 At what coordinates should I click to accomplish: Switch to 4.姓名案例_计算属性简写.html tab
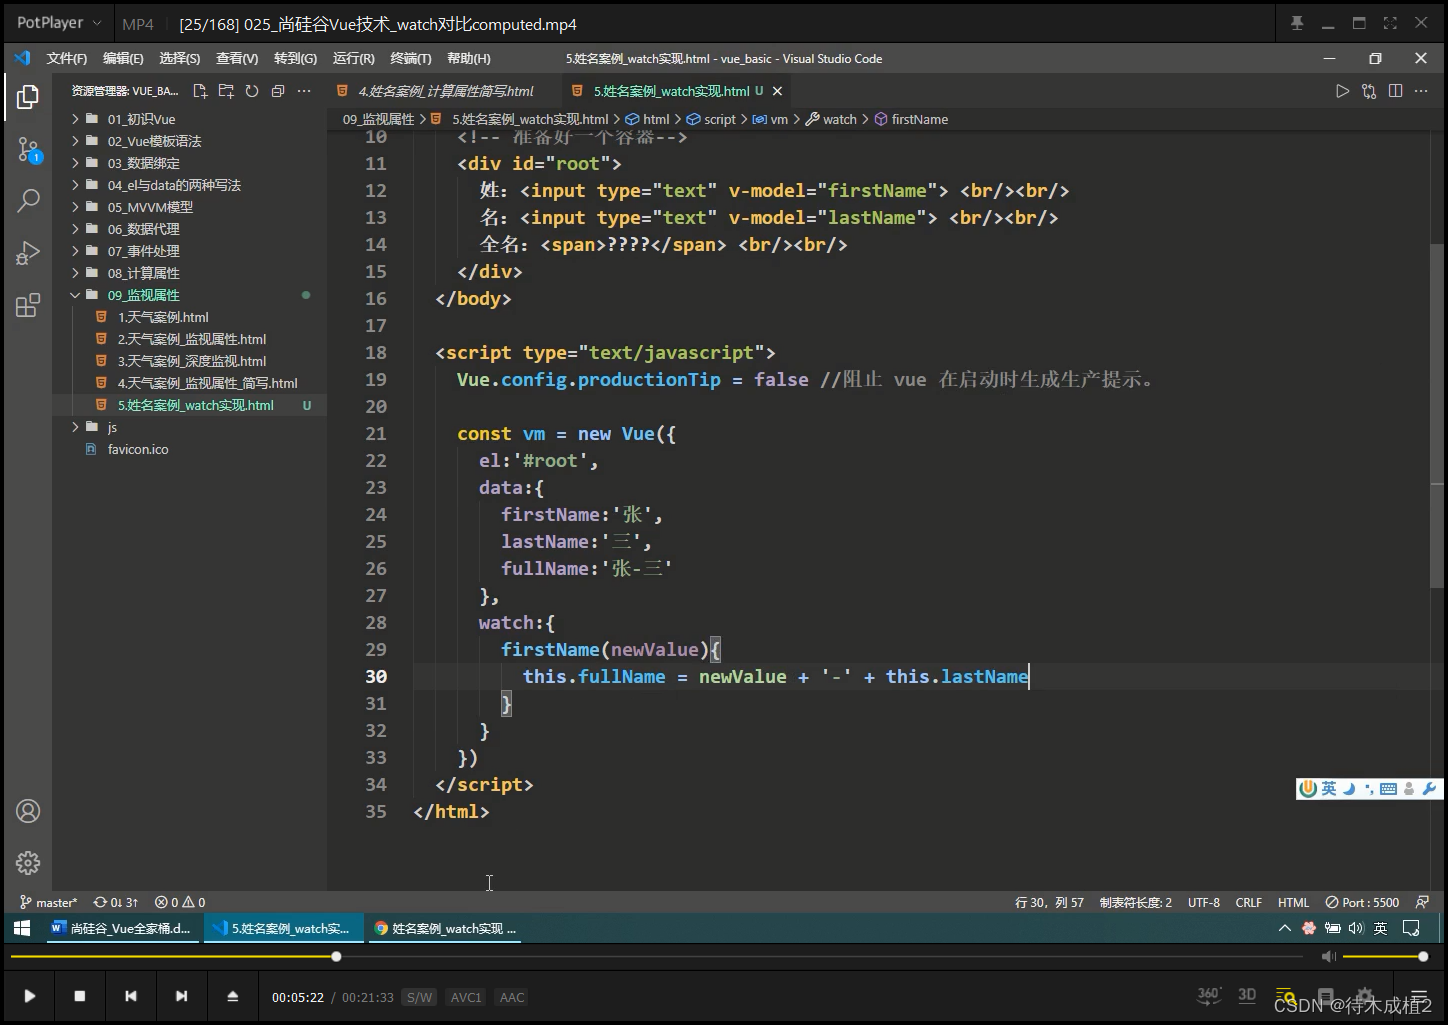(x=445, y=91)
